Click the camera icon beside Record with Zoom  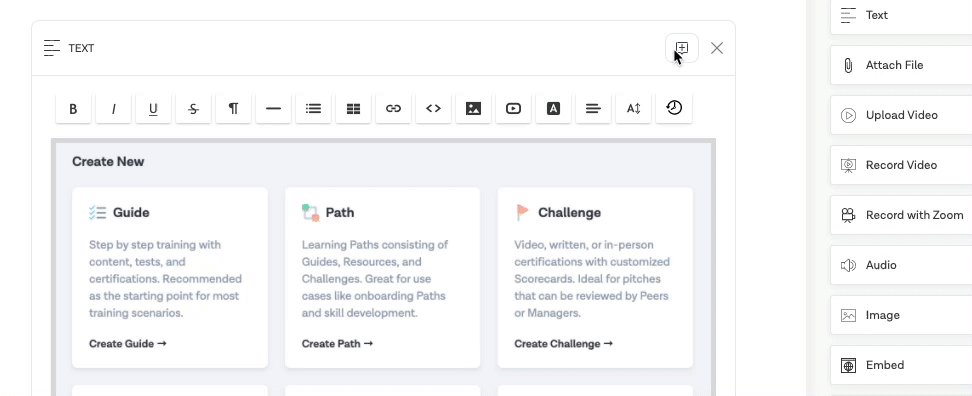coord(848,215)
